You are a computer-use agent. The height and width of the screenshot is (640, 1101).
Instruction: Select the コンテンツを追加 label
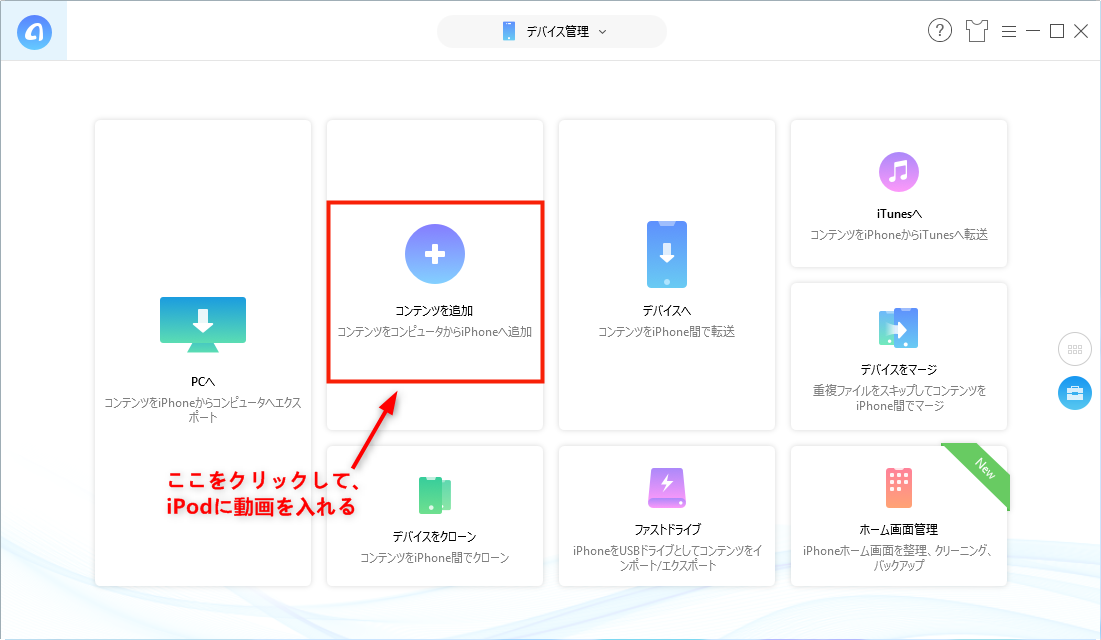[x=434, y=311]
